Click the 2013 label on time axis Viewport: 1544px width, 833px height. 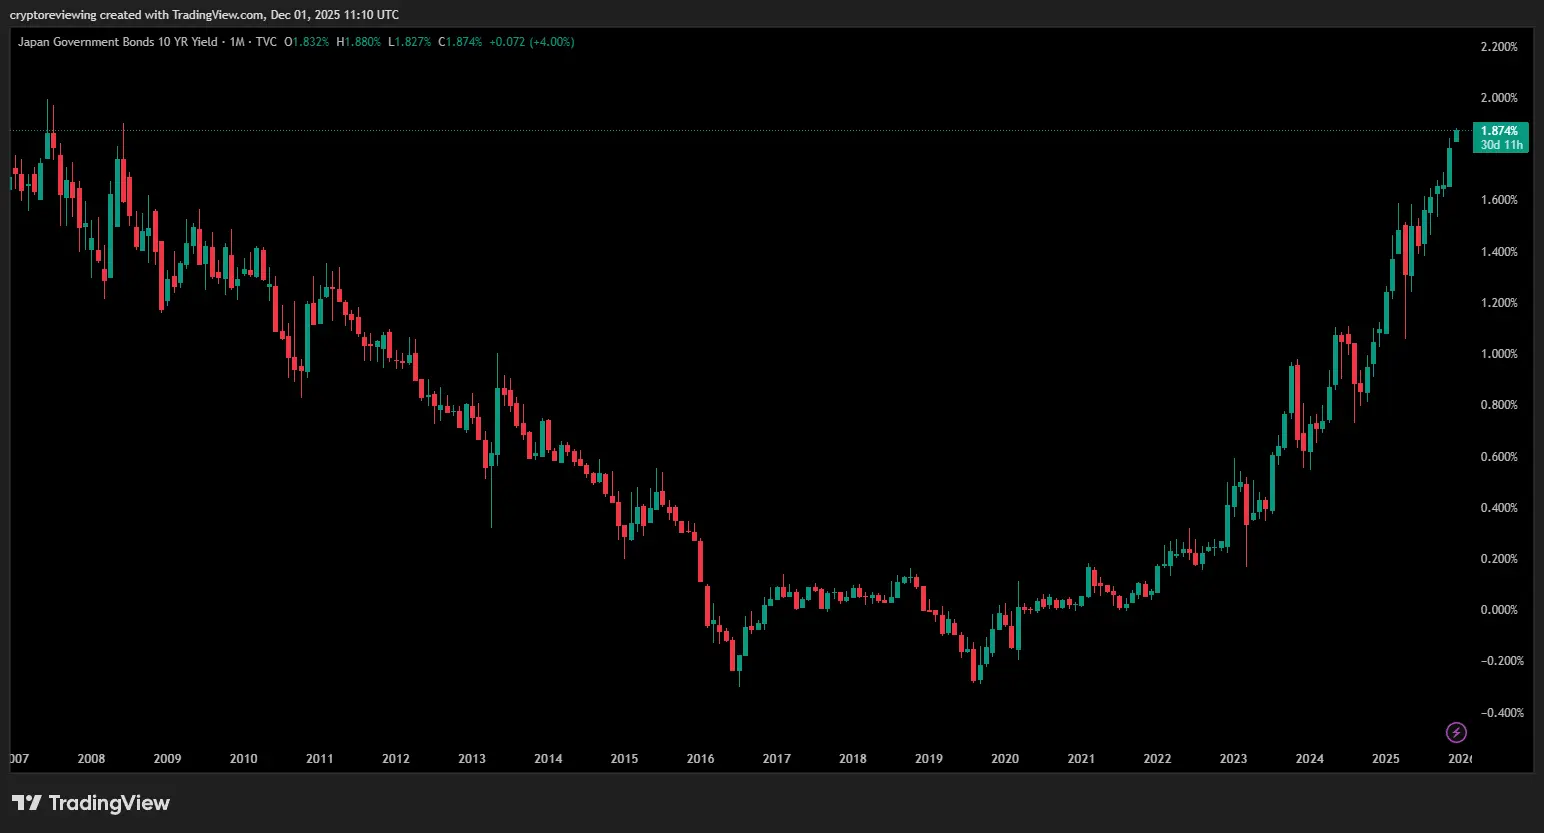pos(472,759)
